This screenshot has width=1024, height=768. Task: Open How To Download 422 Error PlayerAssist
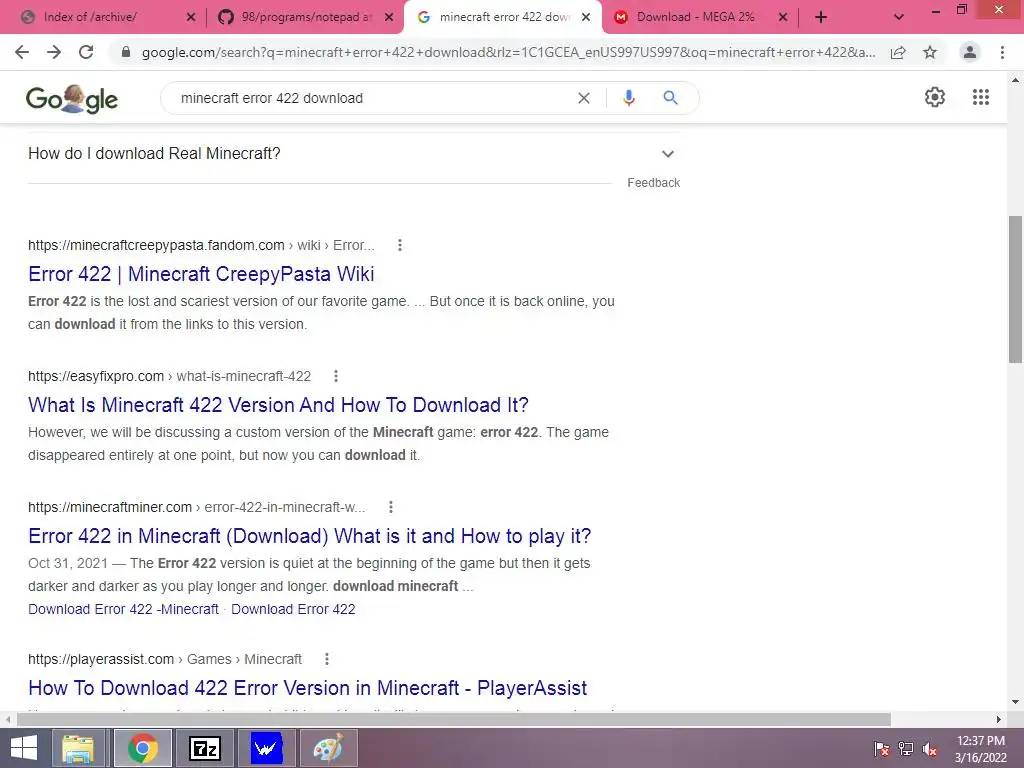point(308,688)
